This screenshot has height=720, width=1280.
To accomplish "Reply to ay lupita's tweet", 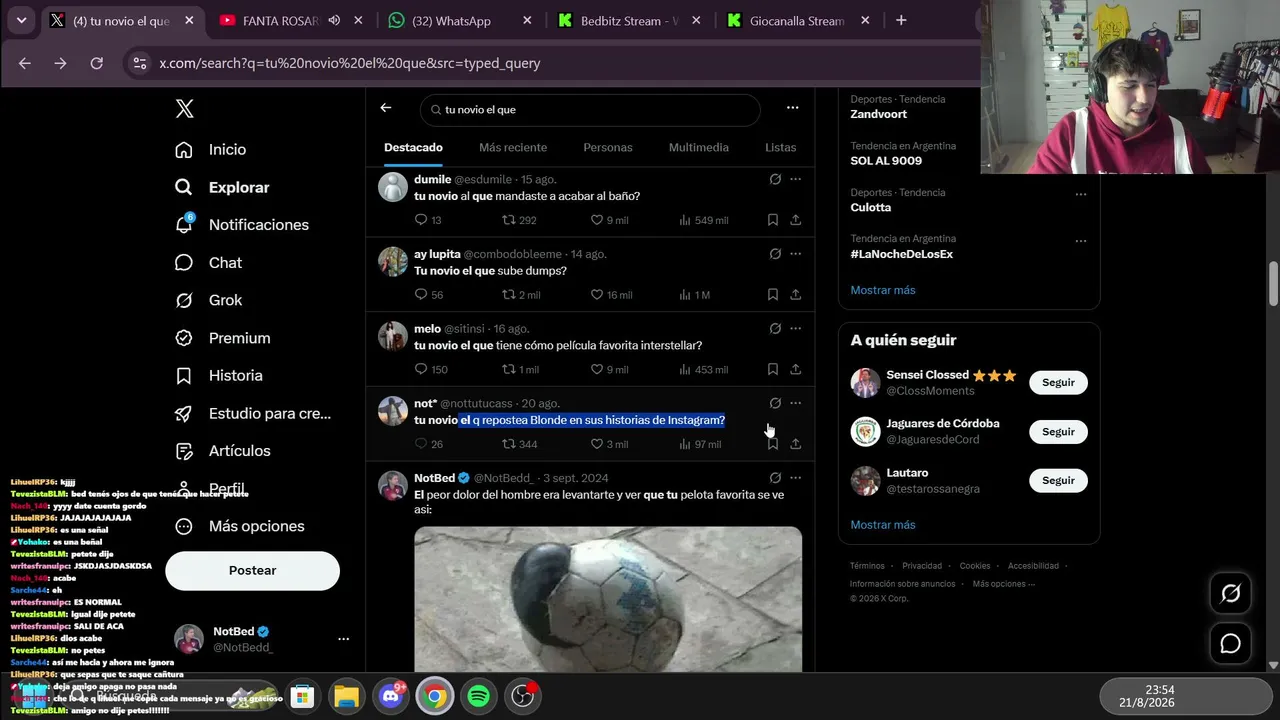I will click(x=421, y=294).
